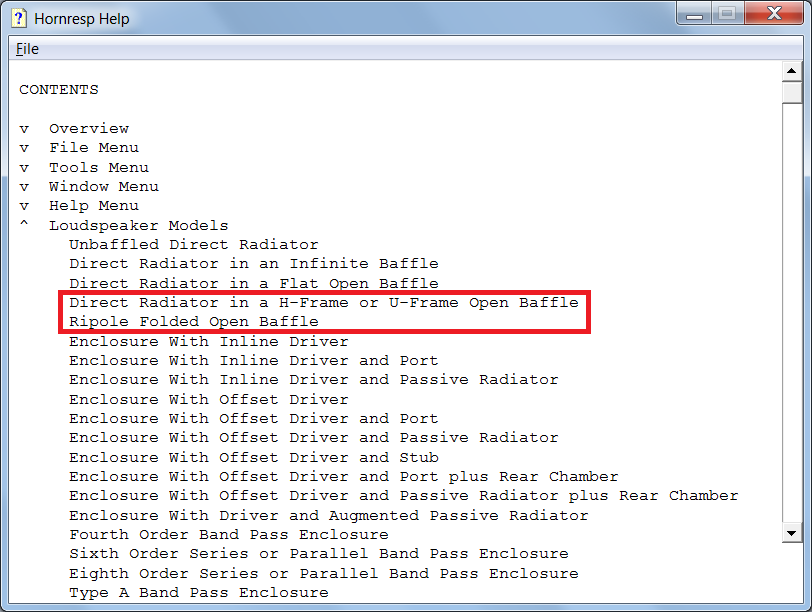The width and height of the screenshot is (812, 612).
Task: Click the Hornresp Help window icon
Action: [x=19, y=18]
